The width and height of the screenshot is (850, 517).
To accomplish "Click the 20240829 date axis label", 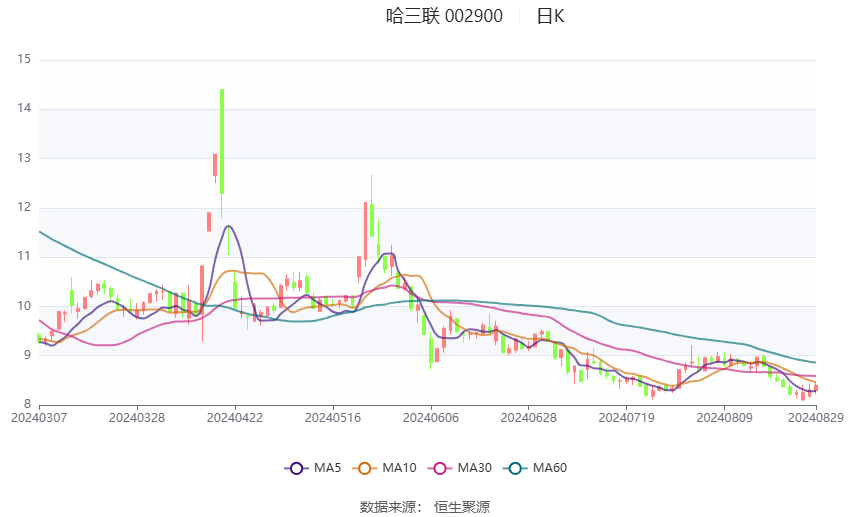I will [816, 418].
